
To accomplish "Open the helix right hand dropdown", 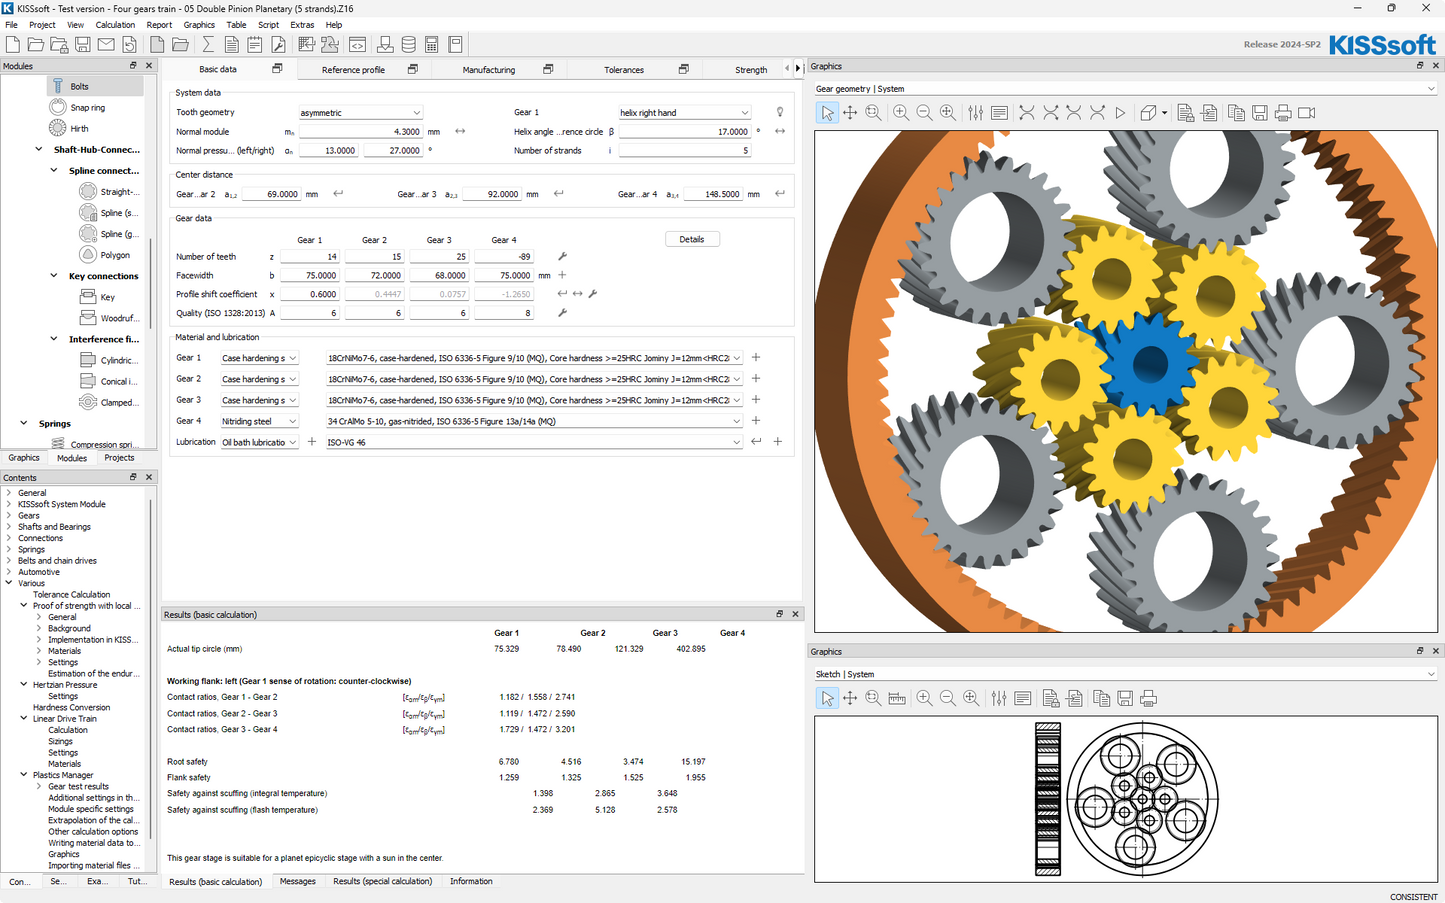I will click(684, 113).
